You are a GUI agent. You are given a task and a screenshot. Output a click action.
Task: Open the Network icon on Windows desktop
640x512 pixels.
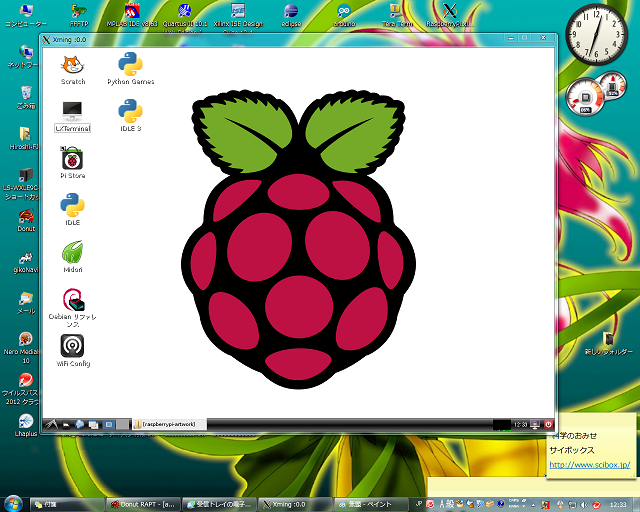(24, 56)
